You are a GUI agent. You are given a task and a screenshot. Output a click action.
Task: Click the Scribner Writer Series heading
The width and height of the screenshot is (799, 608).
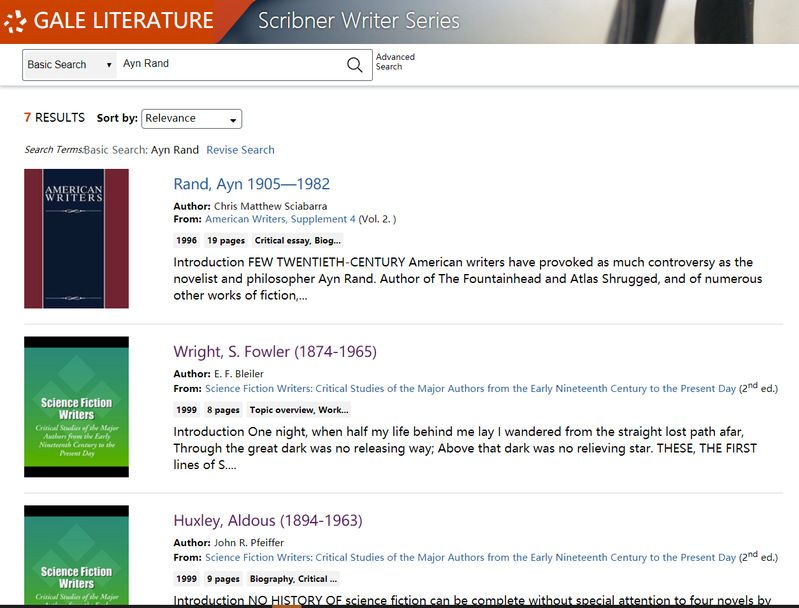[359, 21]
